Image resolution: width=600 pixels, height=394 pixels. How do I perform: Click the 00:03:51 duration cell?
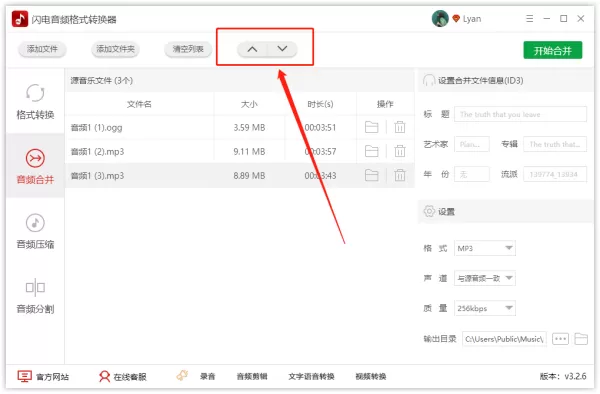(320, 127)
